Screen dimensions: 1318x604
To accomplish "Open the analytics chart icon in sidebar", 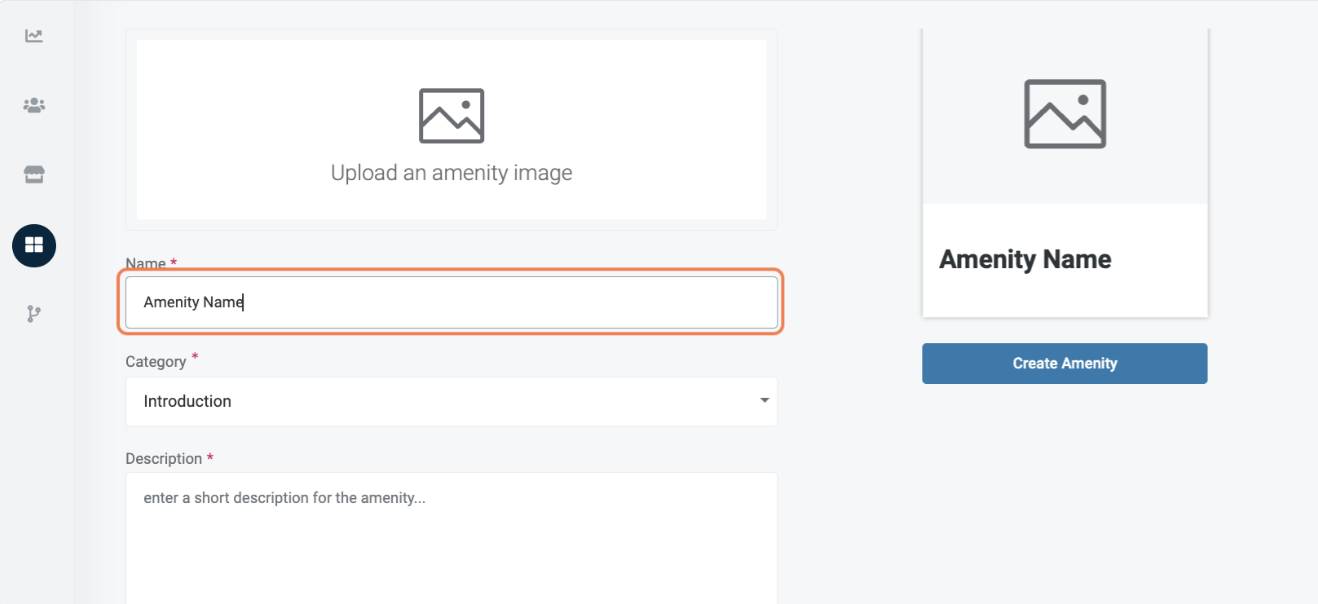I will (x=34, y=36).
